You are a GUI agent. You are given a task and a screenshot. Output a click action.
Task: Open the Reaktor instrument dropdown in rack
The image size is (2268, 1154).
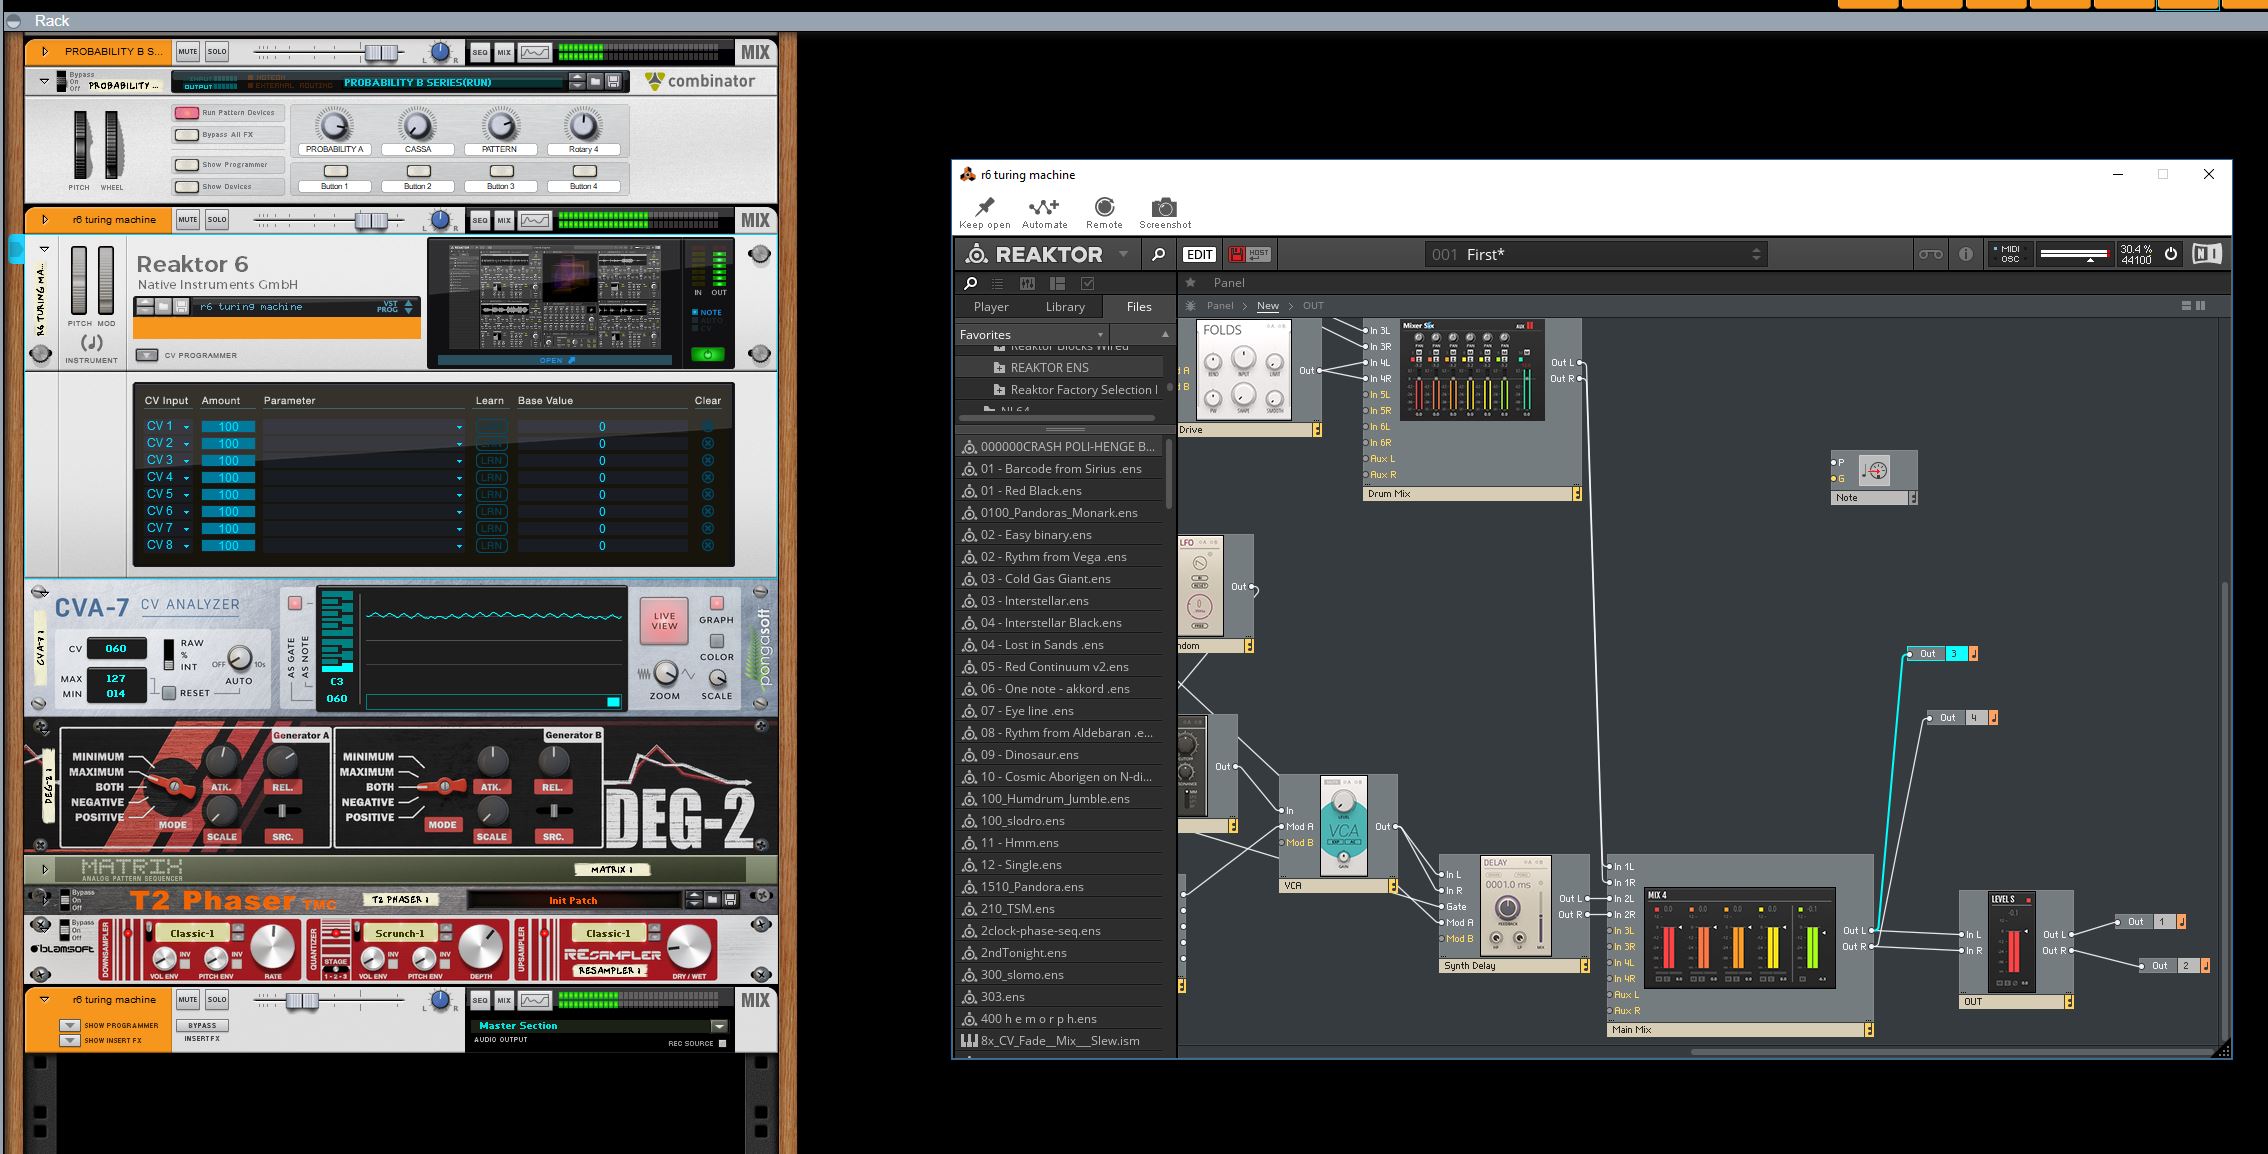coord(280,305)
